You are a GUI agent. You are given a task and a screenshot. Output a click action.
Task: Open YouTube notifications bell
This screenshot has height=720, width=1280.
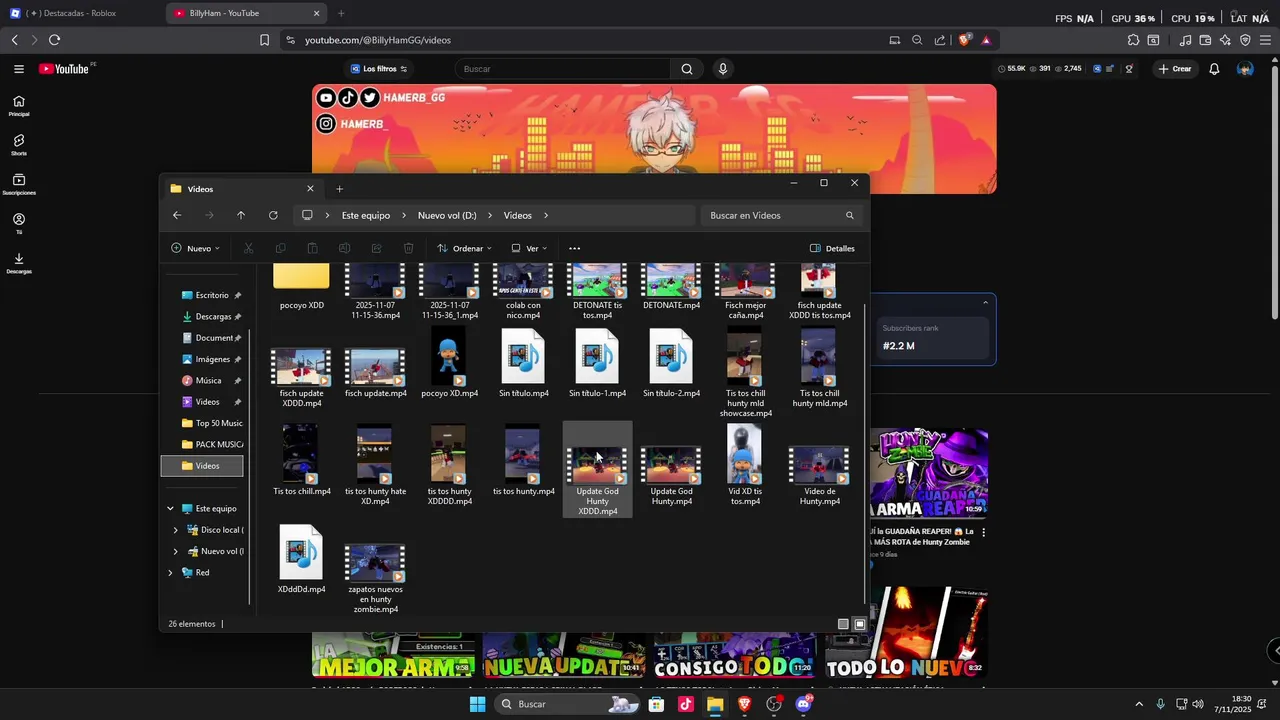pos(1214,69)
